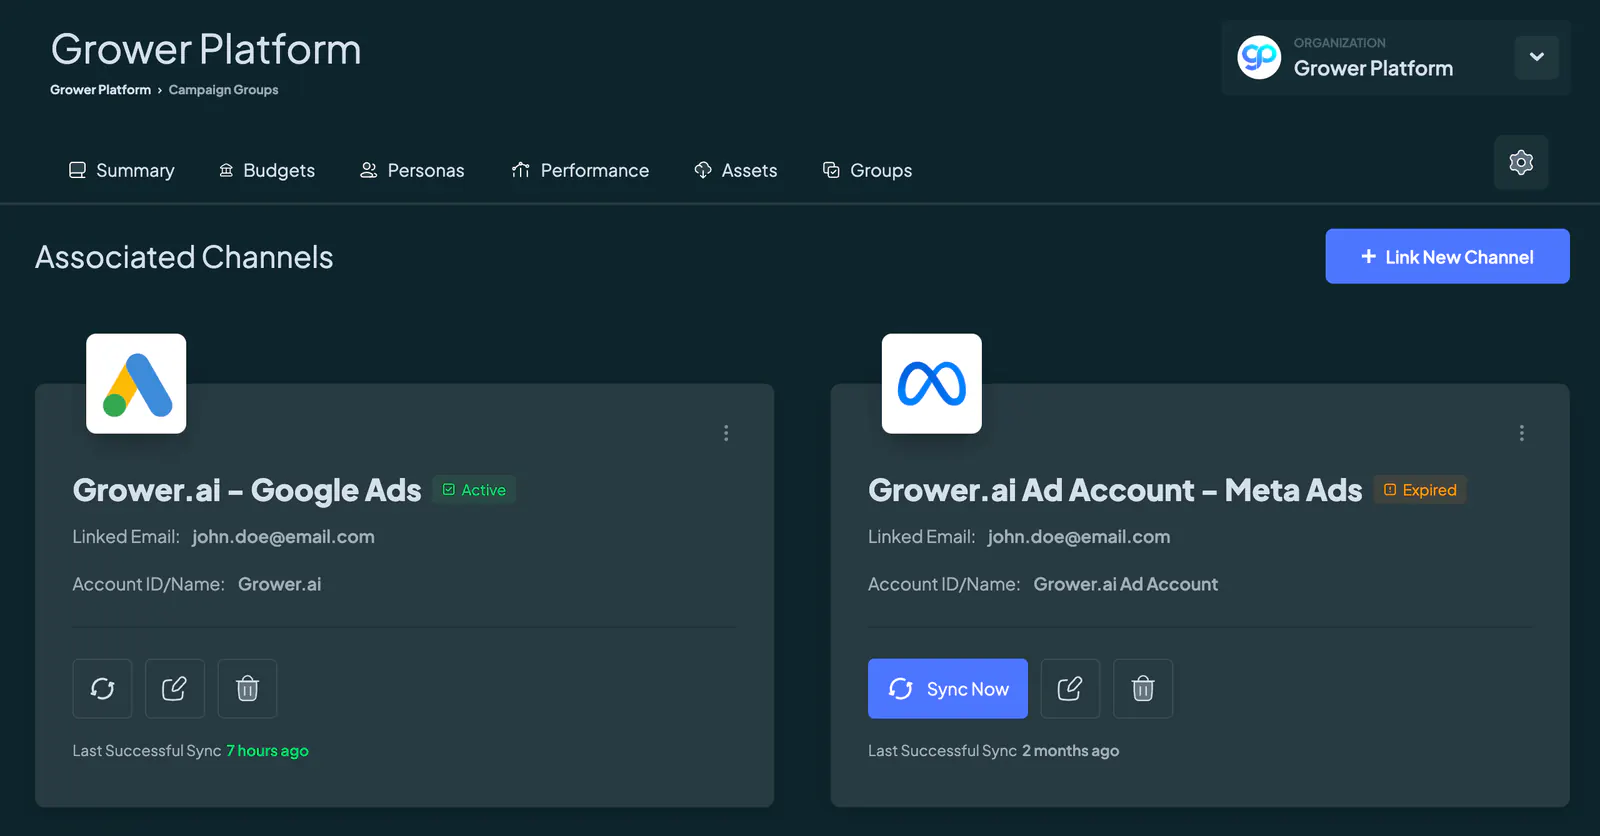Open the Assets tab
This screenshot has width=1600, height=836.
pos(736,170)
